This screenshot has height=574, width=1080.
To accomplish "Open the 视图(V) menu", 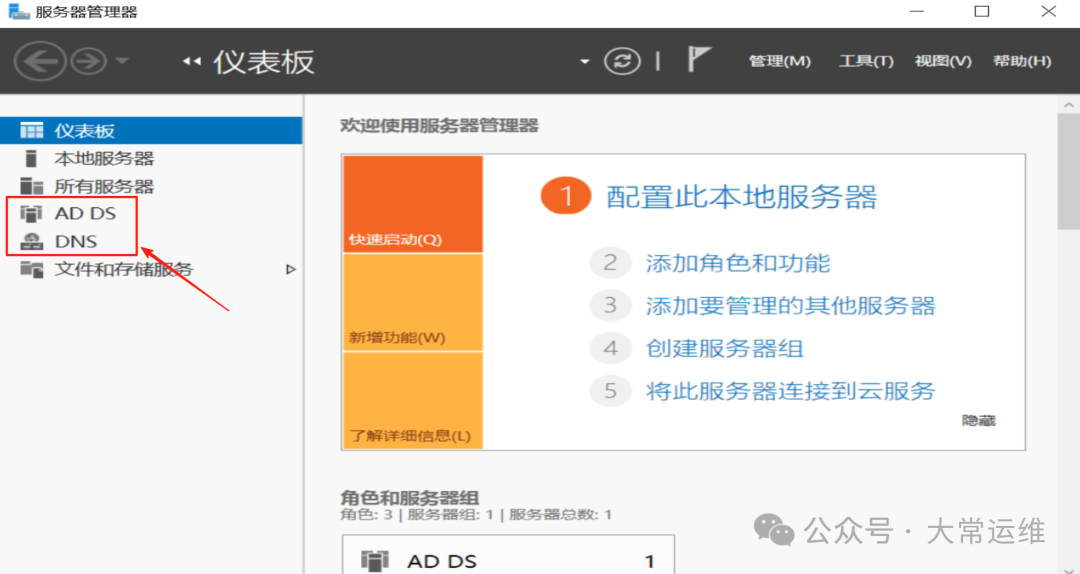I will pos(943,61).
